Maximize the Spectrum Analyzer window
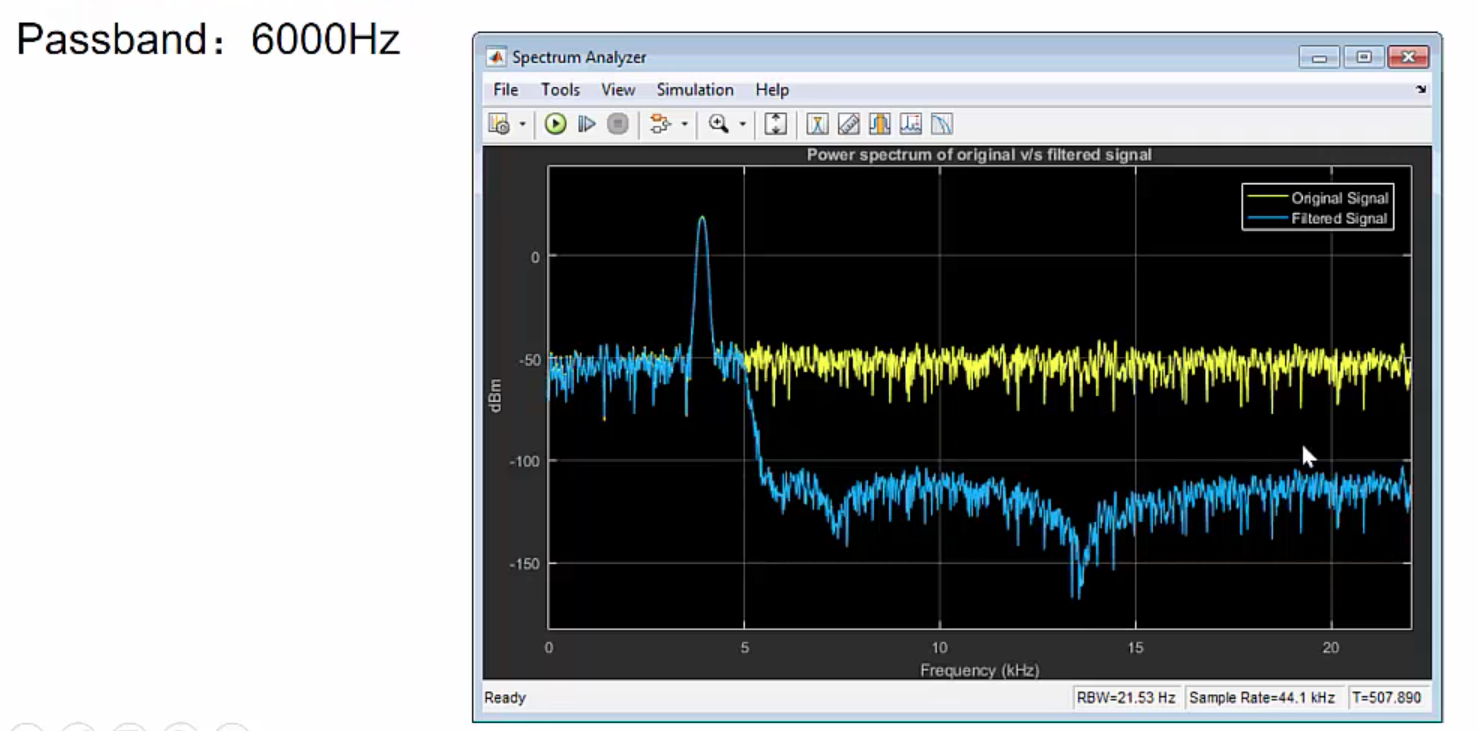The image size is (1478, 731). (1363, 57)
